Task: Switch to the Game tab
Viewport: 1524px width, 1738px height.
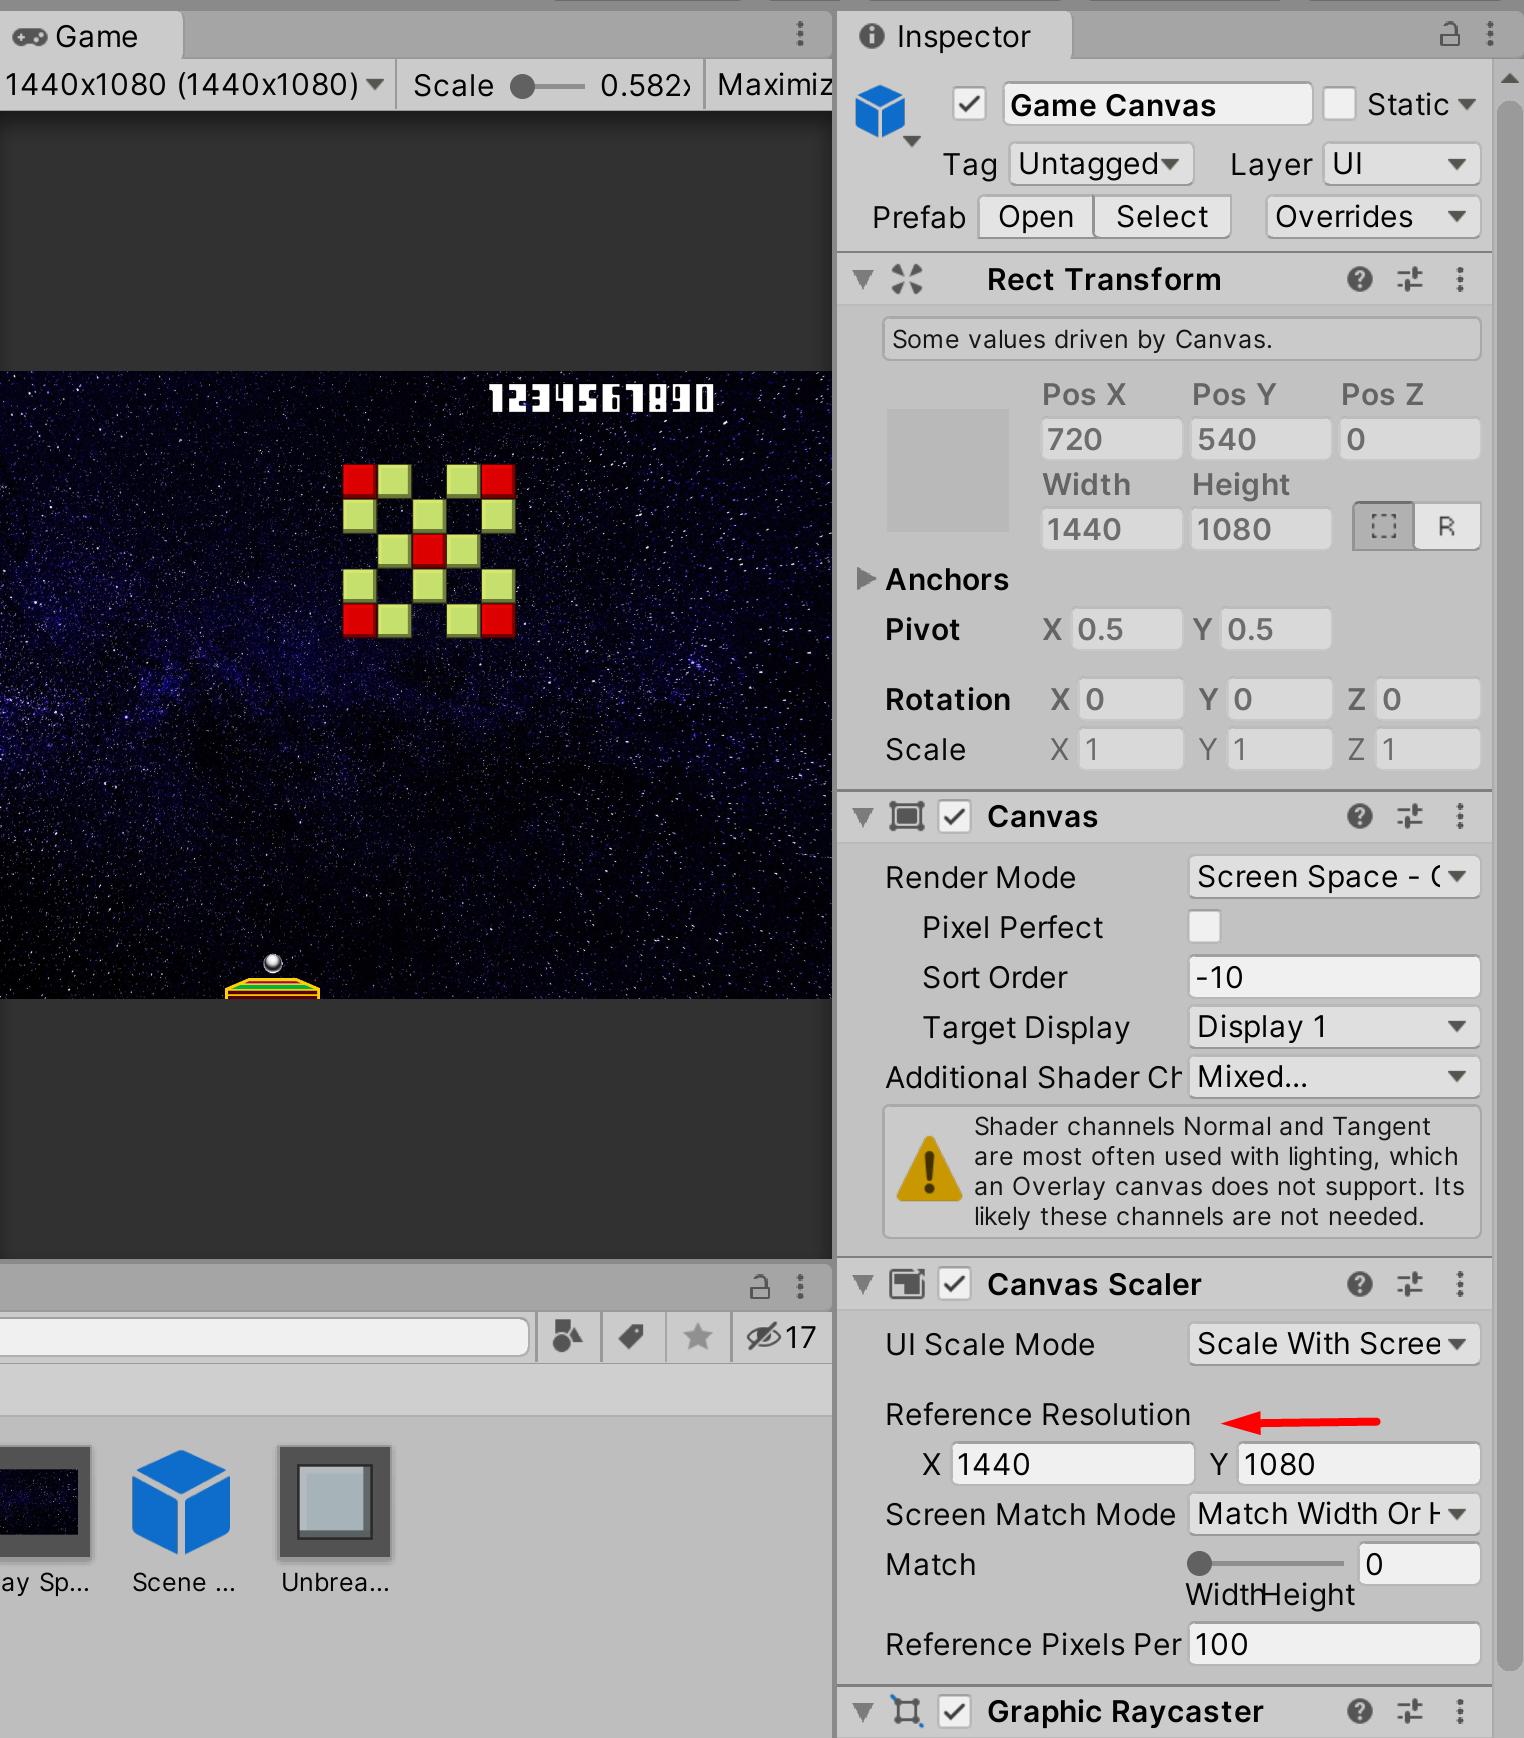Action: tap(90, 36)
